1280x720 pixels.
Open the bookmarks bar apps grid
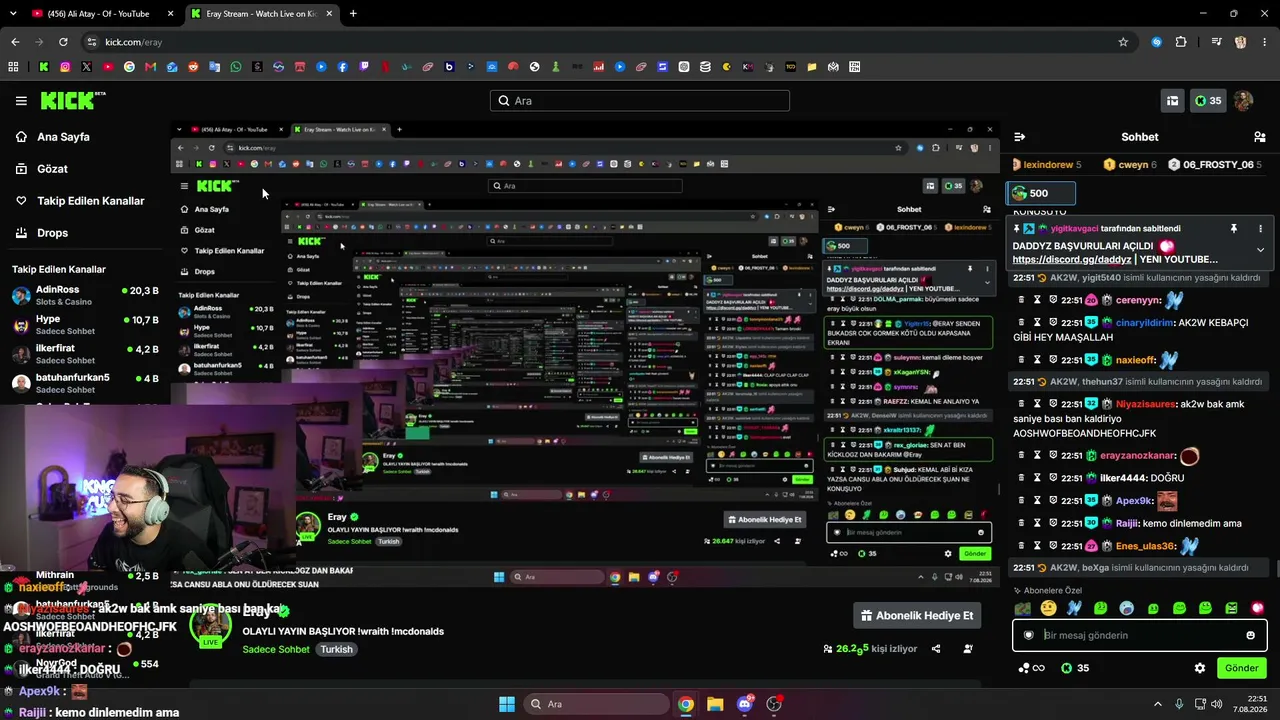click(13, 67)
